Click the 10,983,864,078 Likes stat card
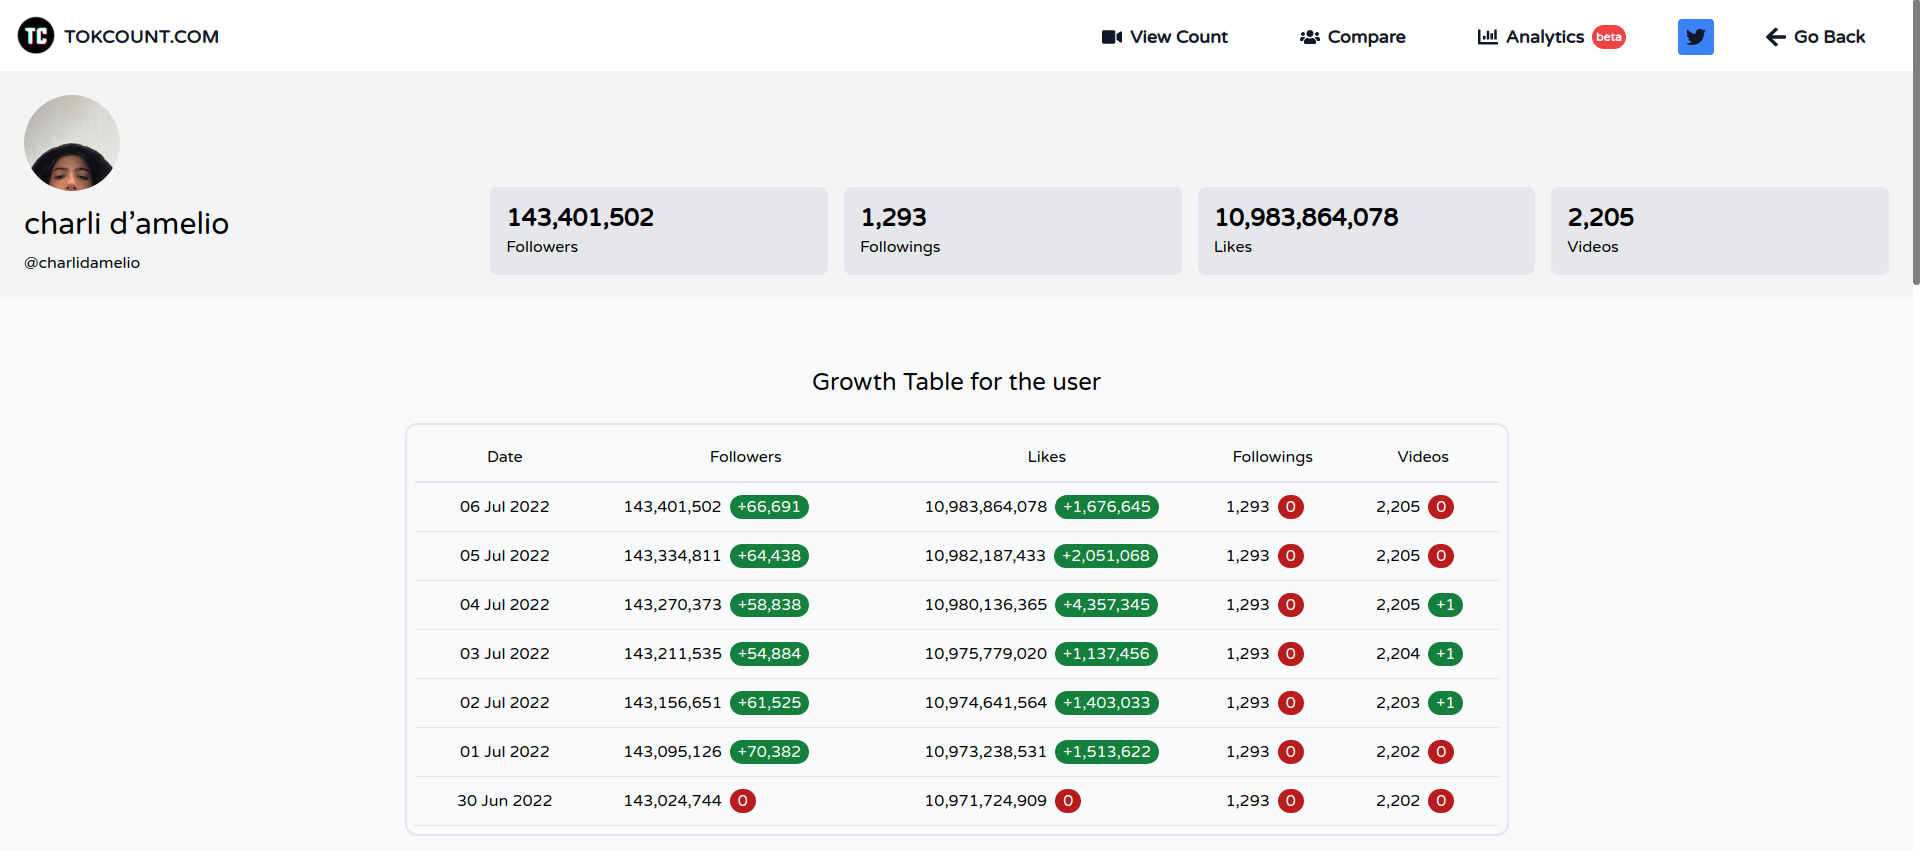This screenshot has height=851, width=1920. point(1365,231)
